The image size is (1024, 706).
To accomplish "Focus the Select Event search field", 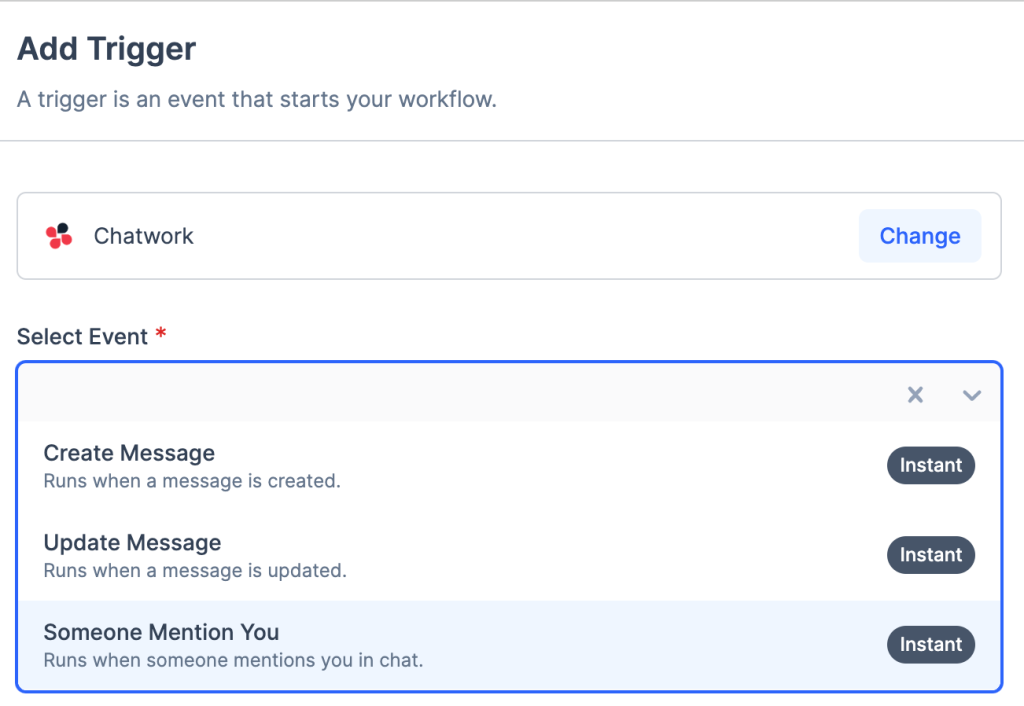I will (450, 394).
